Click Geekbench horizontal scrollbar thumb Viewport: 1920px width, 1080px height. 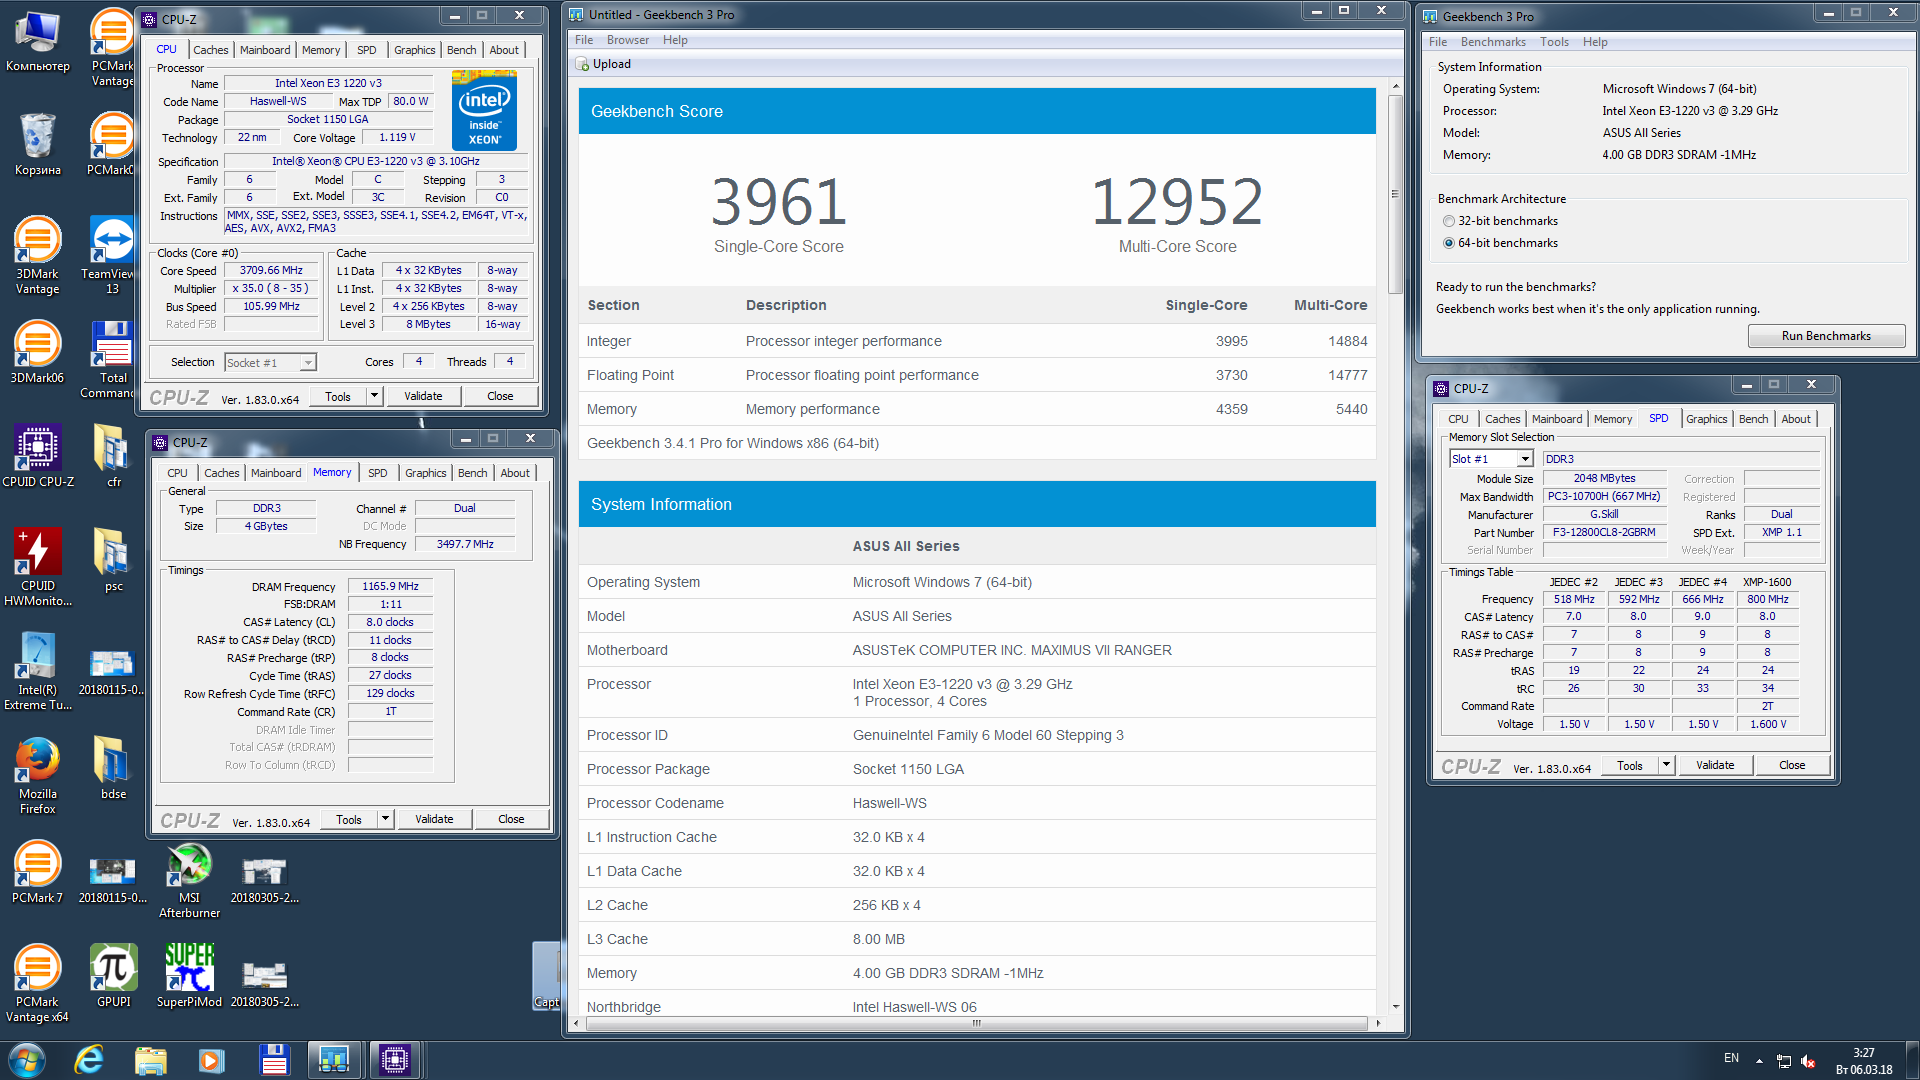pyautogui.click(x=975, y=1023)
